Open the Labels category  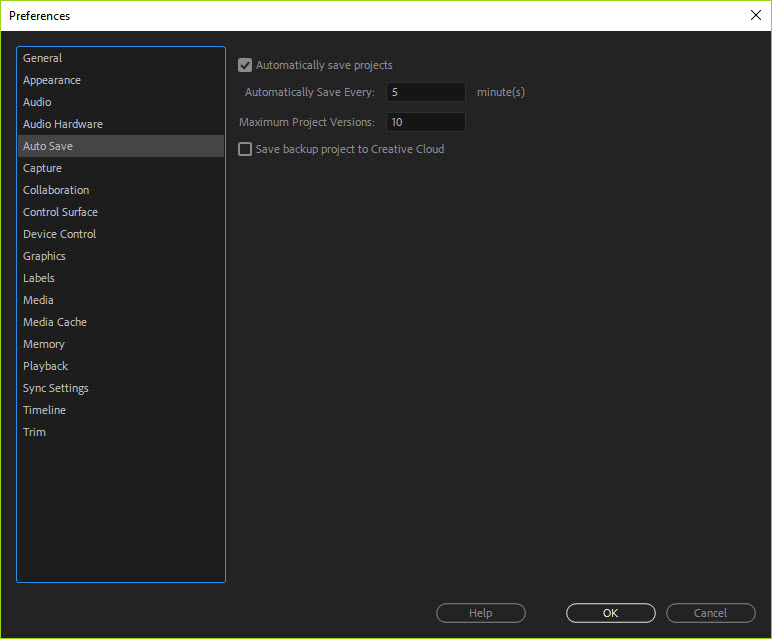point(39,278)
